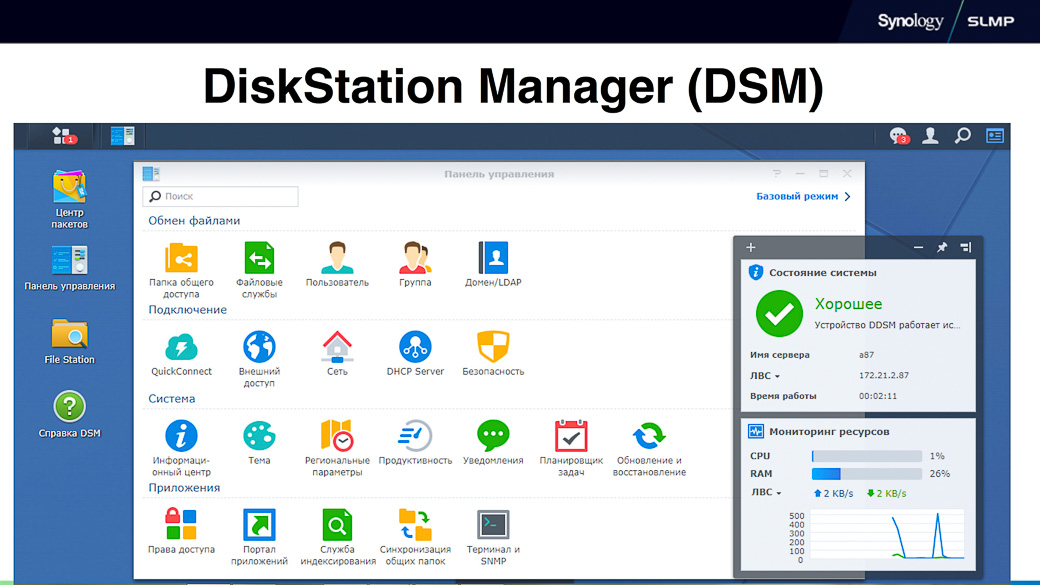Click the green Хорошее status checkmark
1040x585 pixels.
[779, 314]
